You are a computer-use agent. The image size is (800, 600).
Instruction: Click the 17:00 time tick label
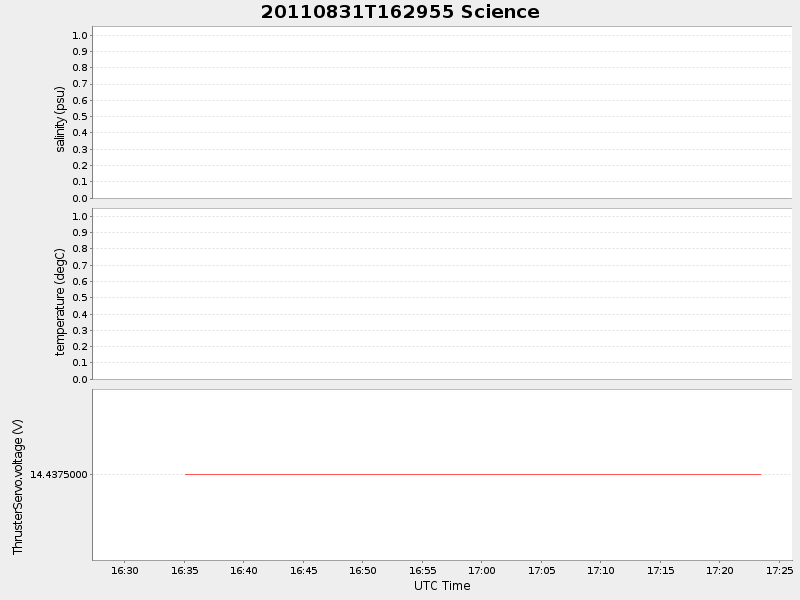coord(482,570)
